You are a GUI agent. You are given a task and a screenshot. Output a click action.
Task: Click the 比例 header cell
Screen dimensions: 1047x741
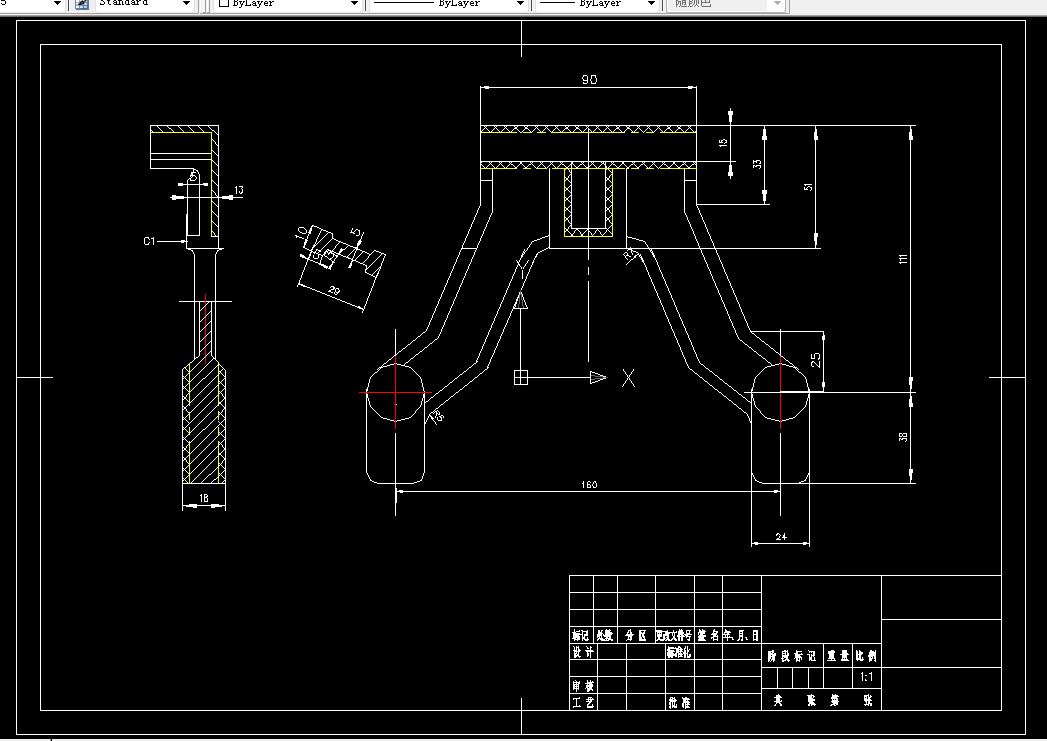coord(867,656)
